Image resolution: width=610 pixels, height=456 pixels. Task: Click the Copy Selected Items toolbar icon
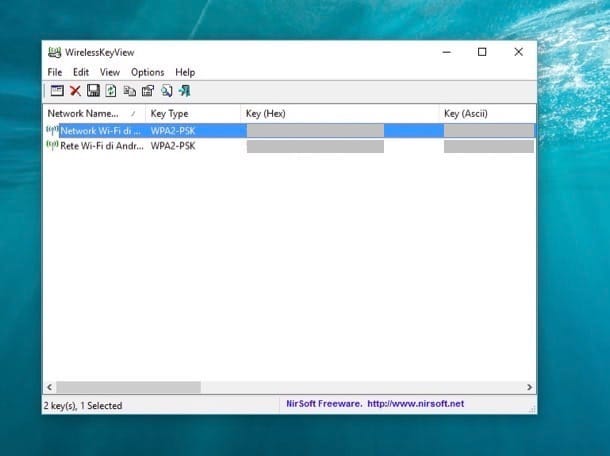point(129,91)
